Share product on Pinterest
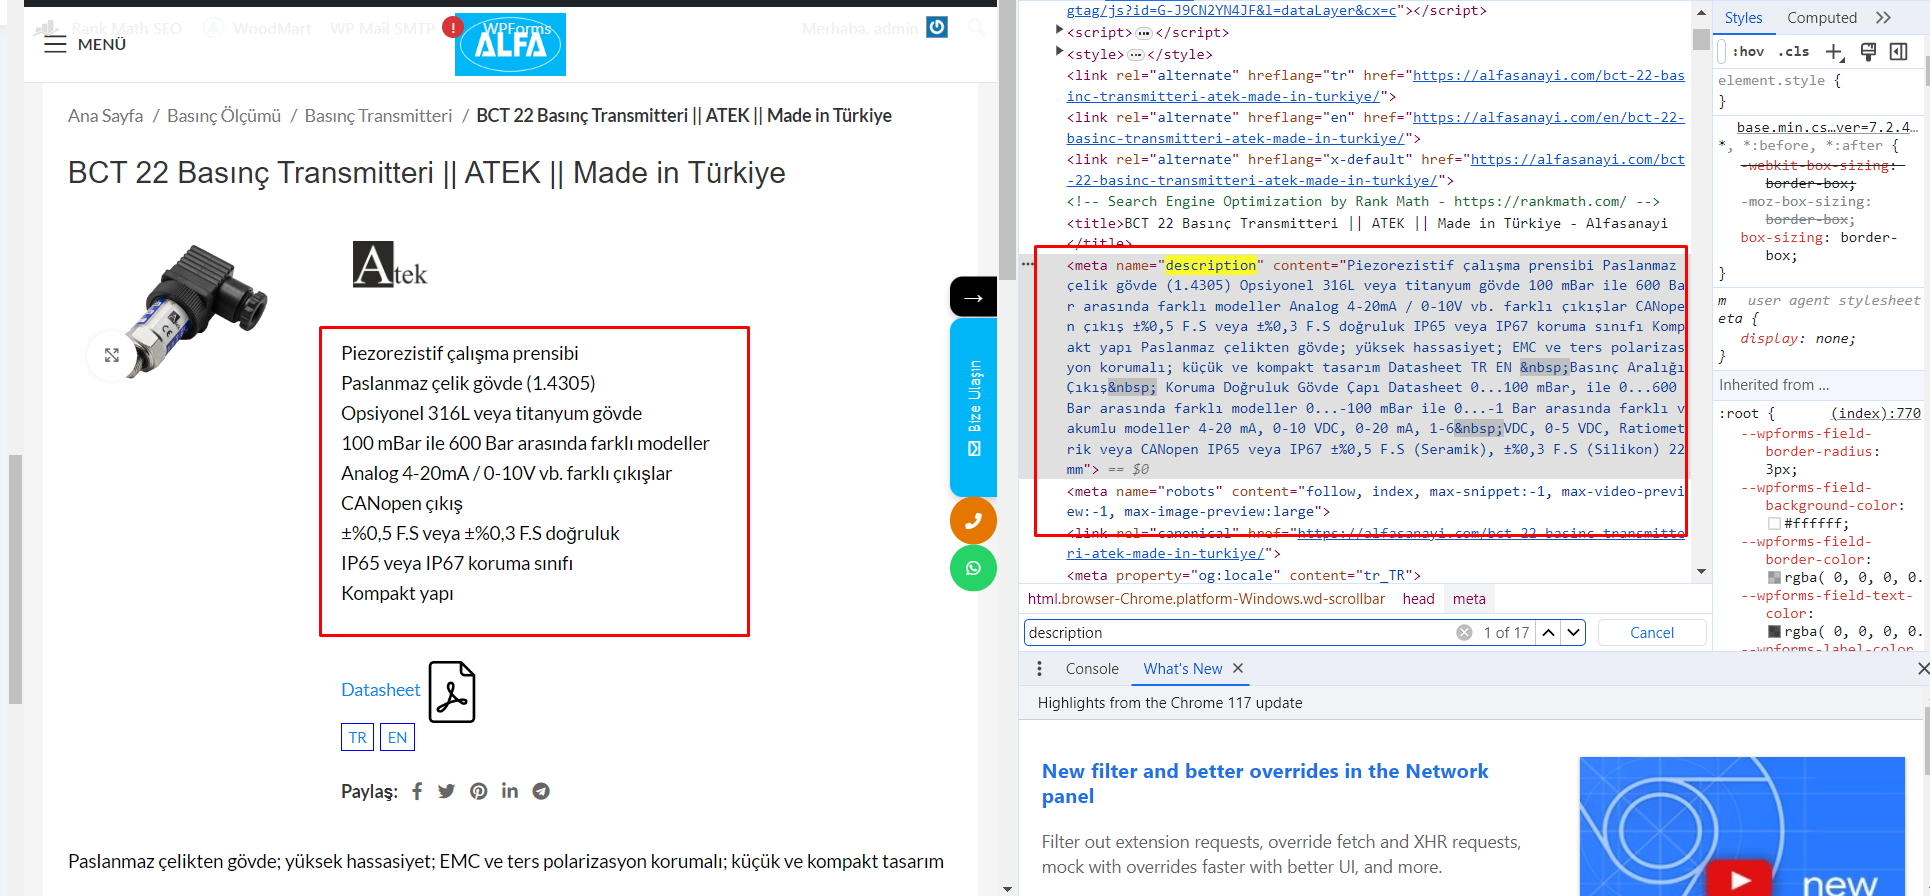Viewport: 1930px width, 896px height. (x=479, y=791)
